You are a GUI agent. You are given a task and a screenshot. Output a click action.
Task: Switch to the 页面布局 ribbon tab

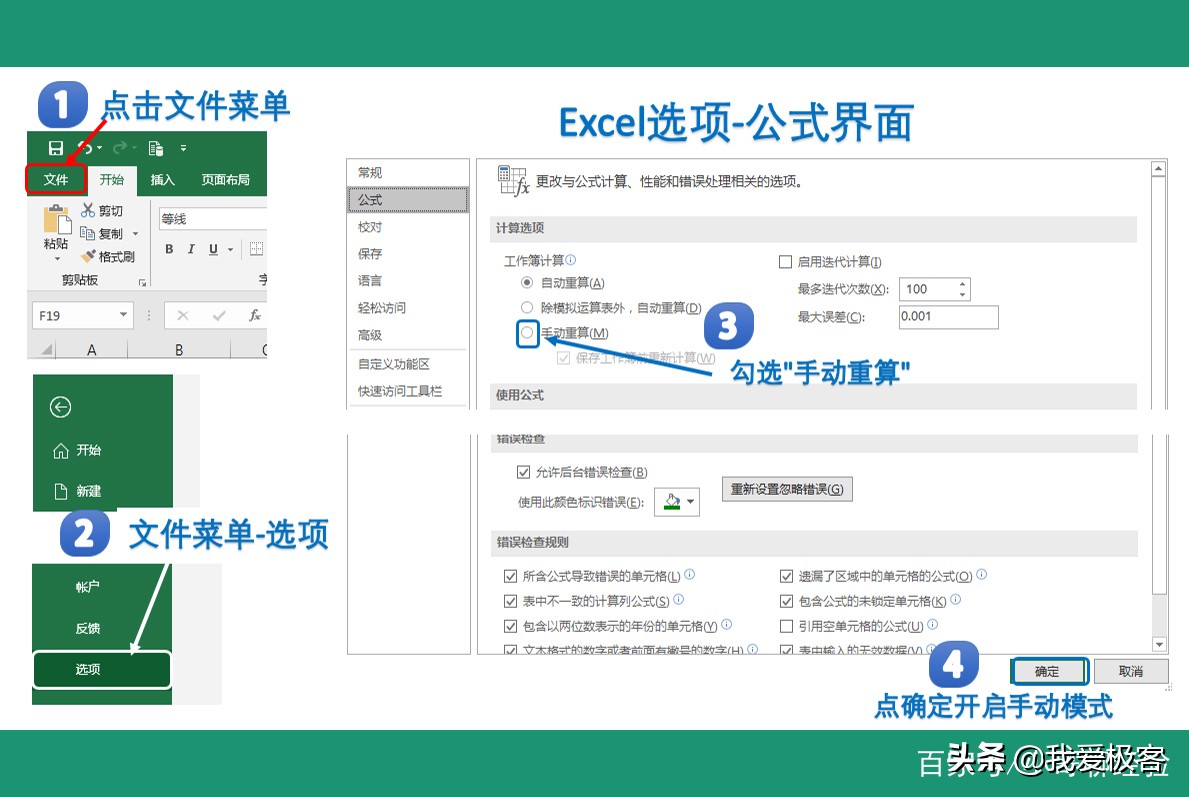(225, 180)
